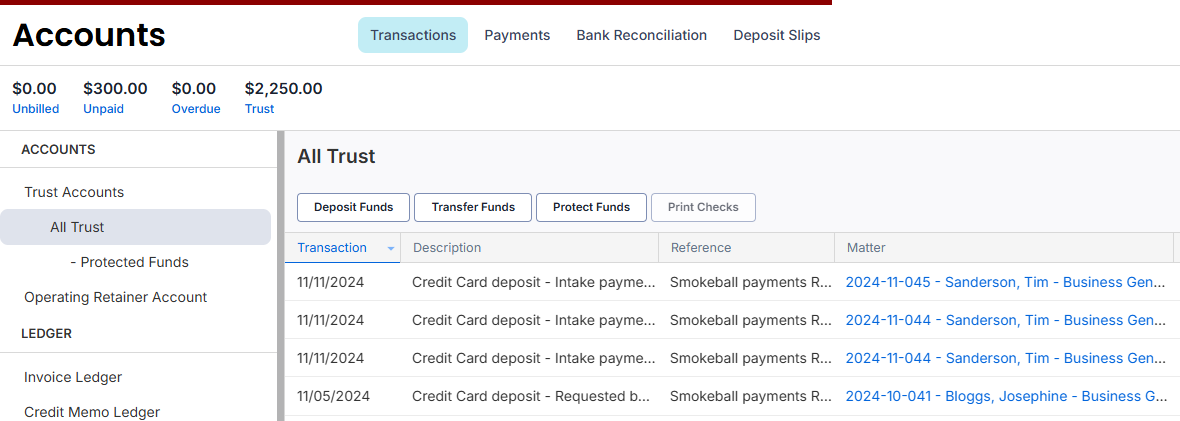The image size is (1180, 421).
Task: Select Trust Accounts in the sidebar
Action: pos(74,192)
